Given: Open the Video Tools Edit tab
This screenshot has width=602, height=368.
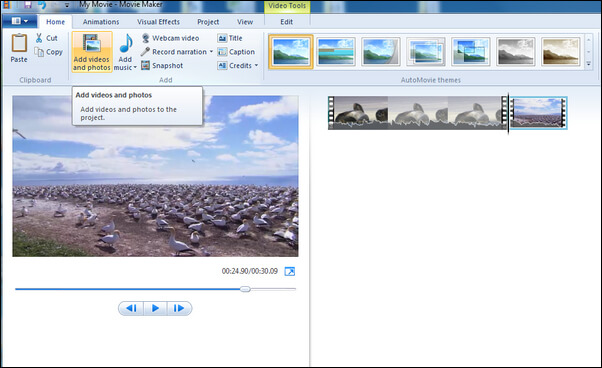Looking at the screenshot, I should (286, 22).
